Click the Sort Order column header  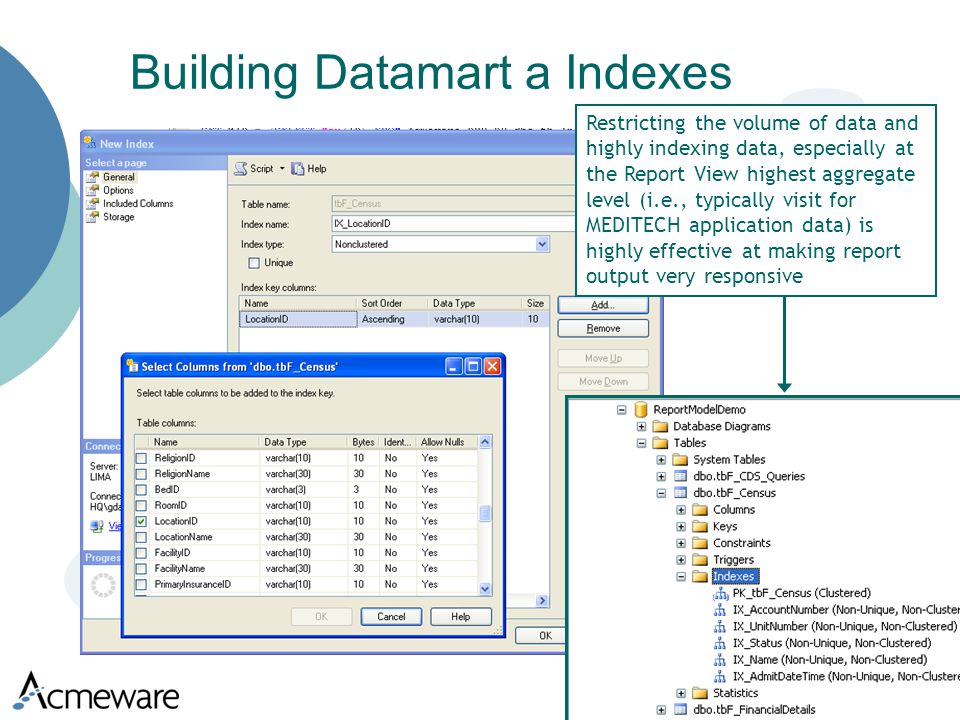pos(392,303)
